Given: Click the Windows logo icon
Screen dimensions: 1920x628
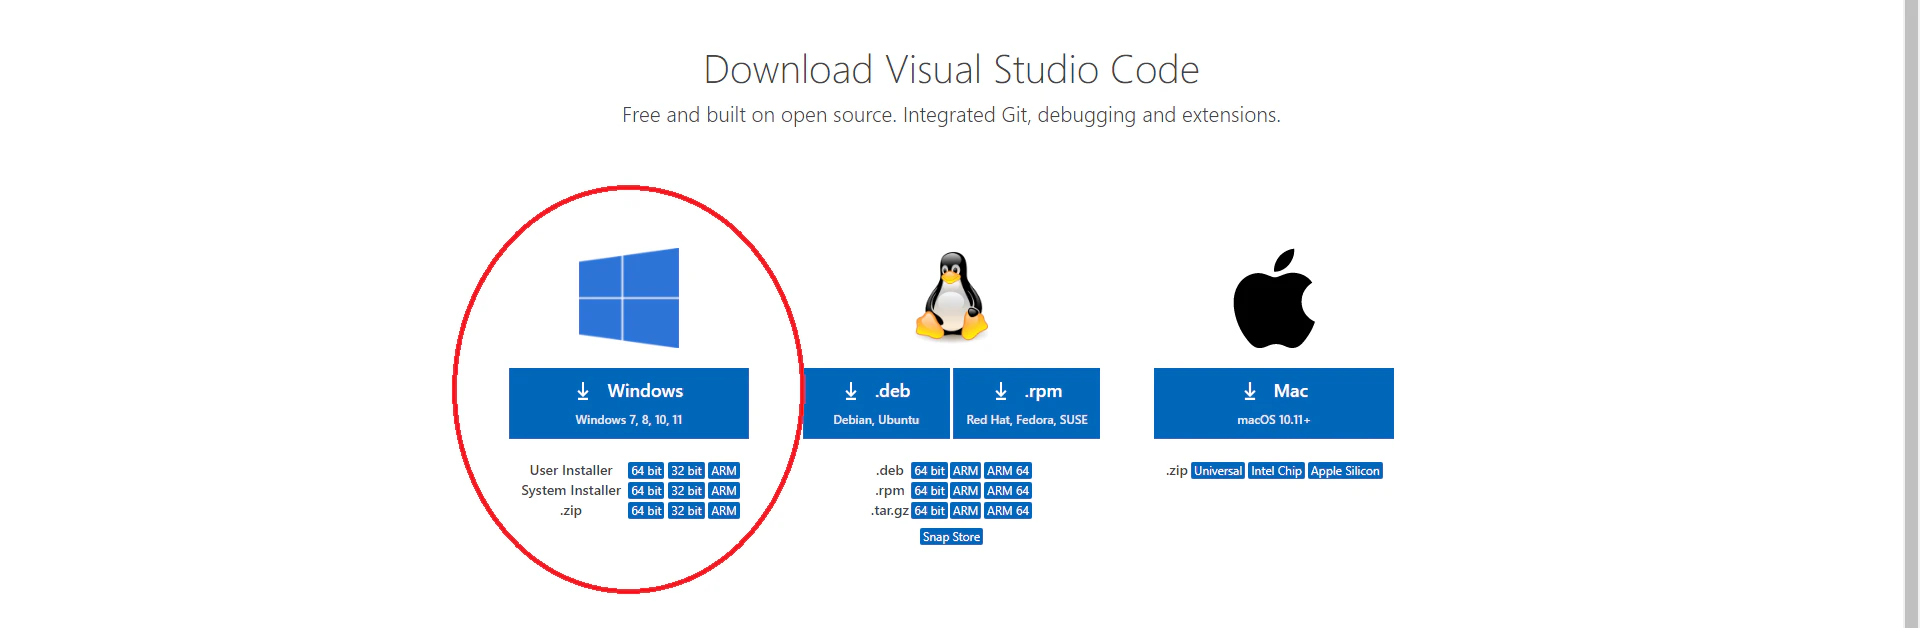Looking at the screenshot, I should coord(629,298).
